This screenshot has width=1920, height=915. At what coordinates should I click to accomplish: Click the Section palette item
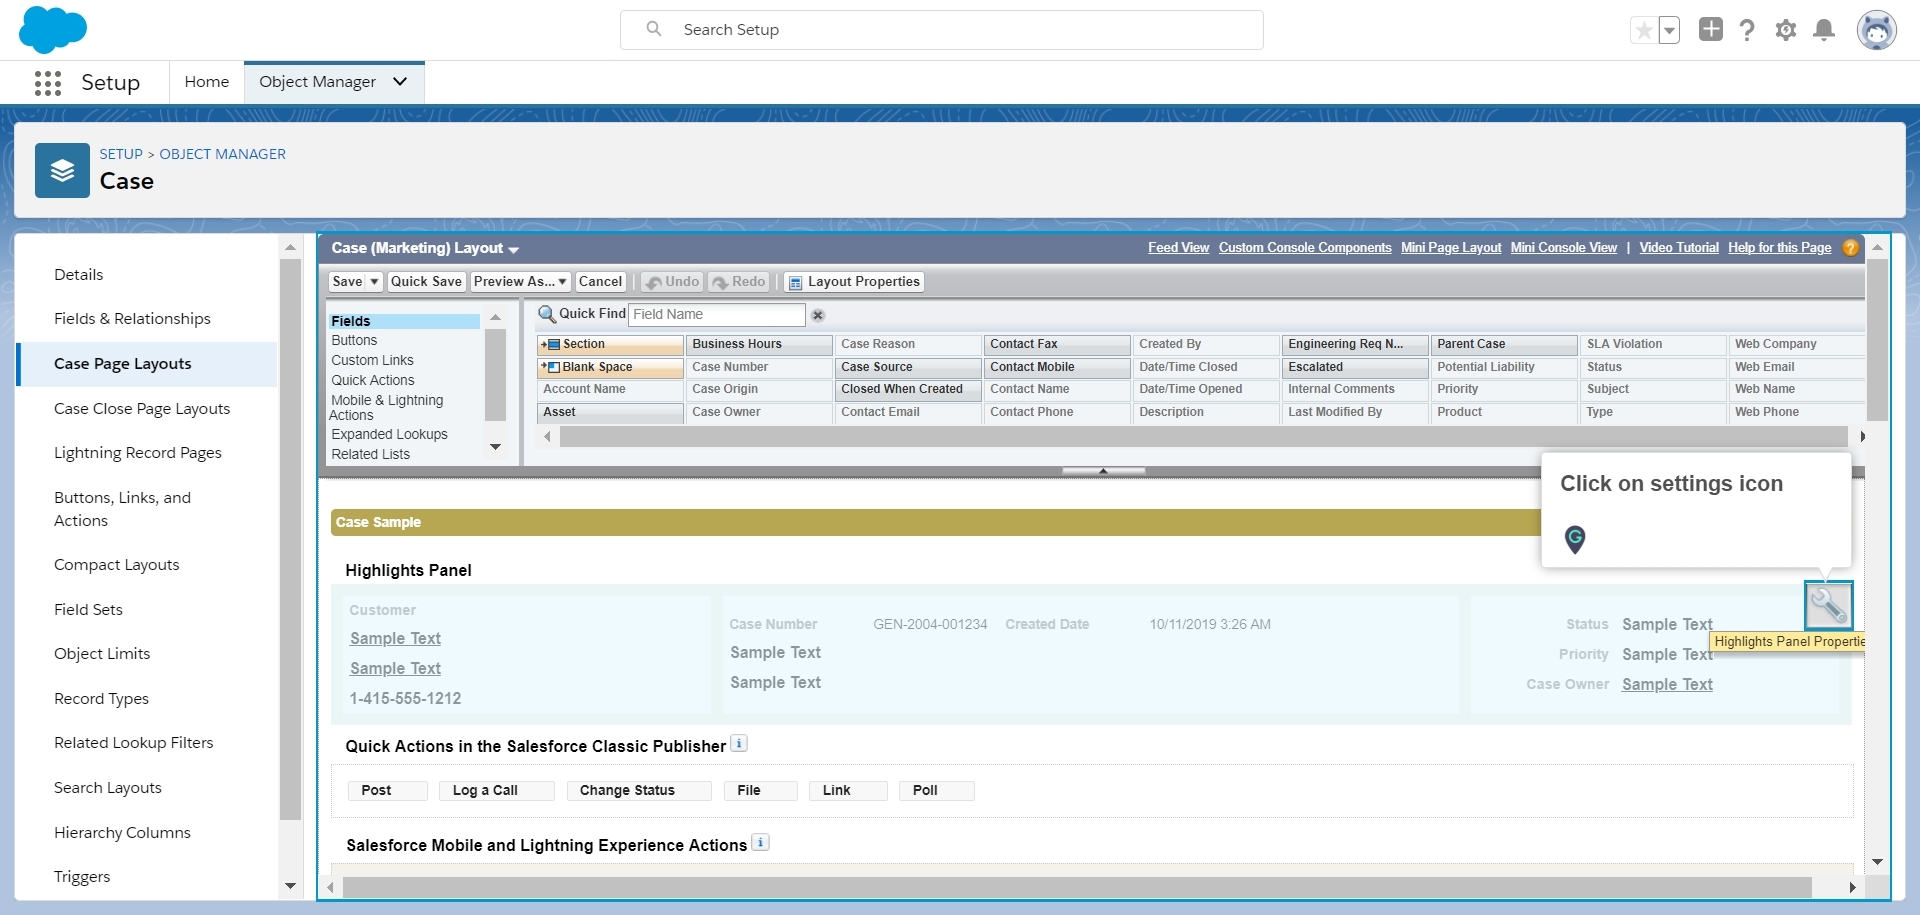[x=610, y=344]
